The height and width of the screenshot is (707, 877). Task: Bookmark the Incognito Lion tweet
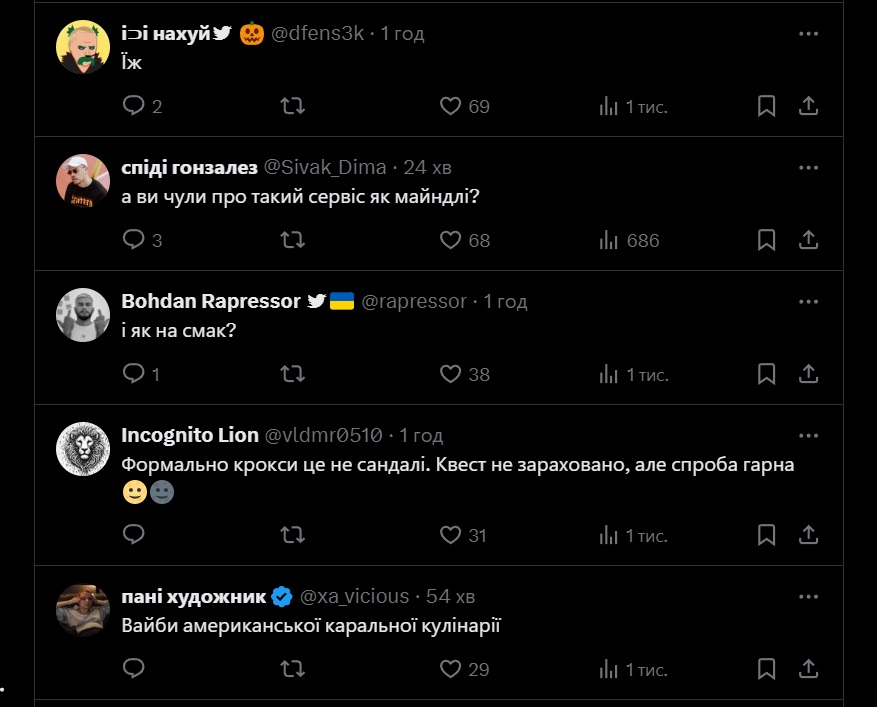tap(766, 535)
